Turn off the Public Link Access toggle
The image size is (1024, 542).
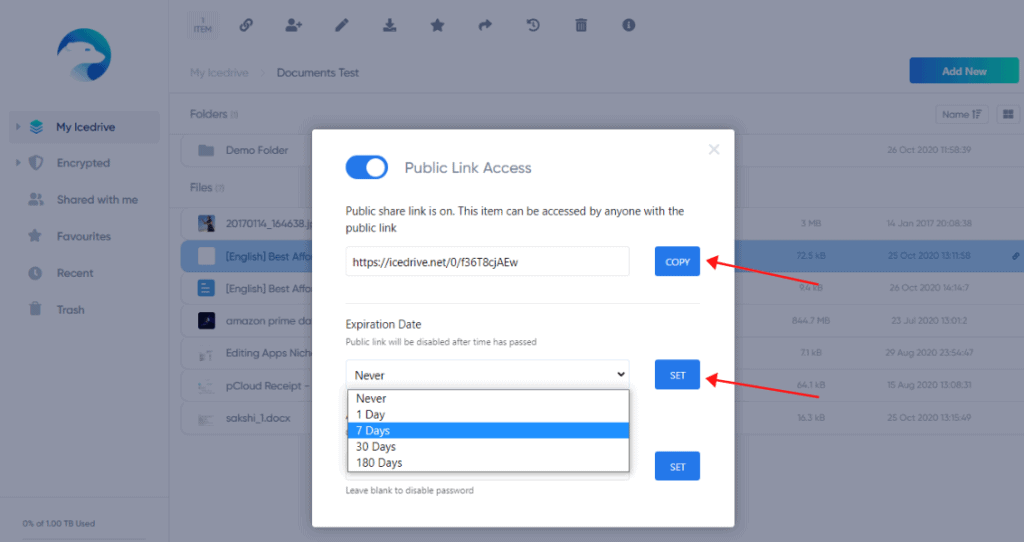pos(366,167)
